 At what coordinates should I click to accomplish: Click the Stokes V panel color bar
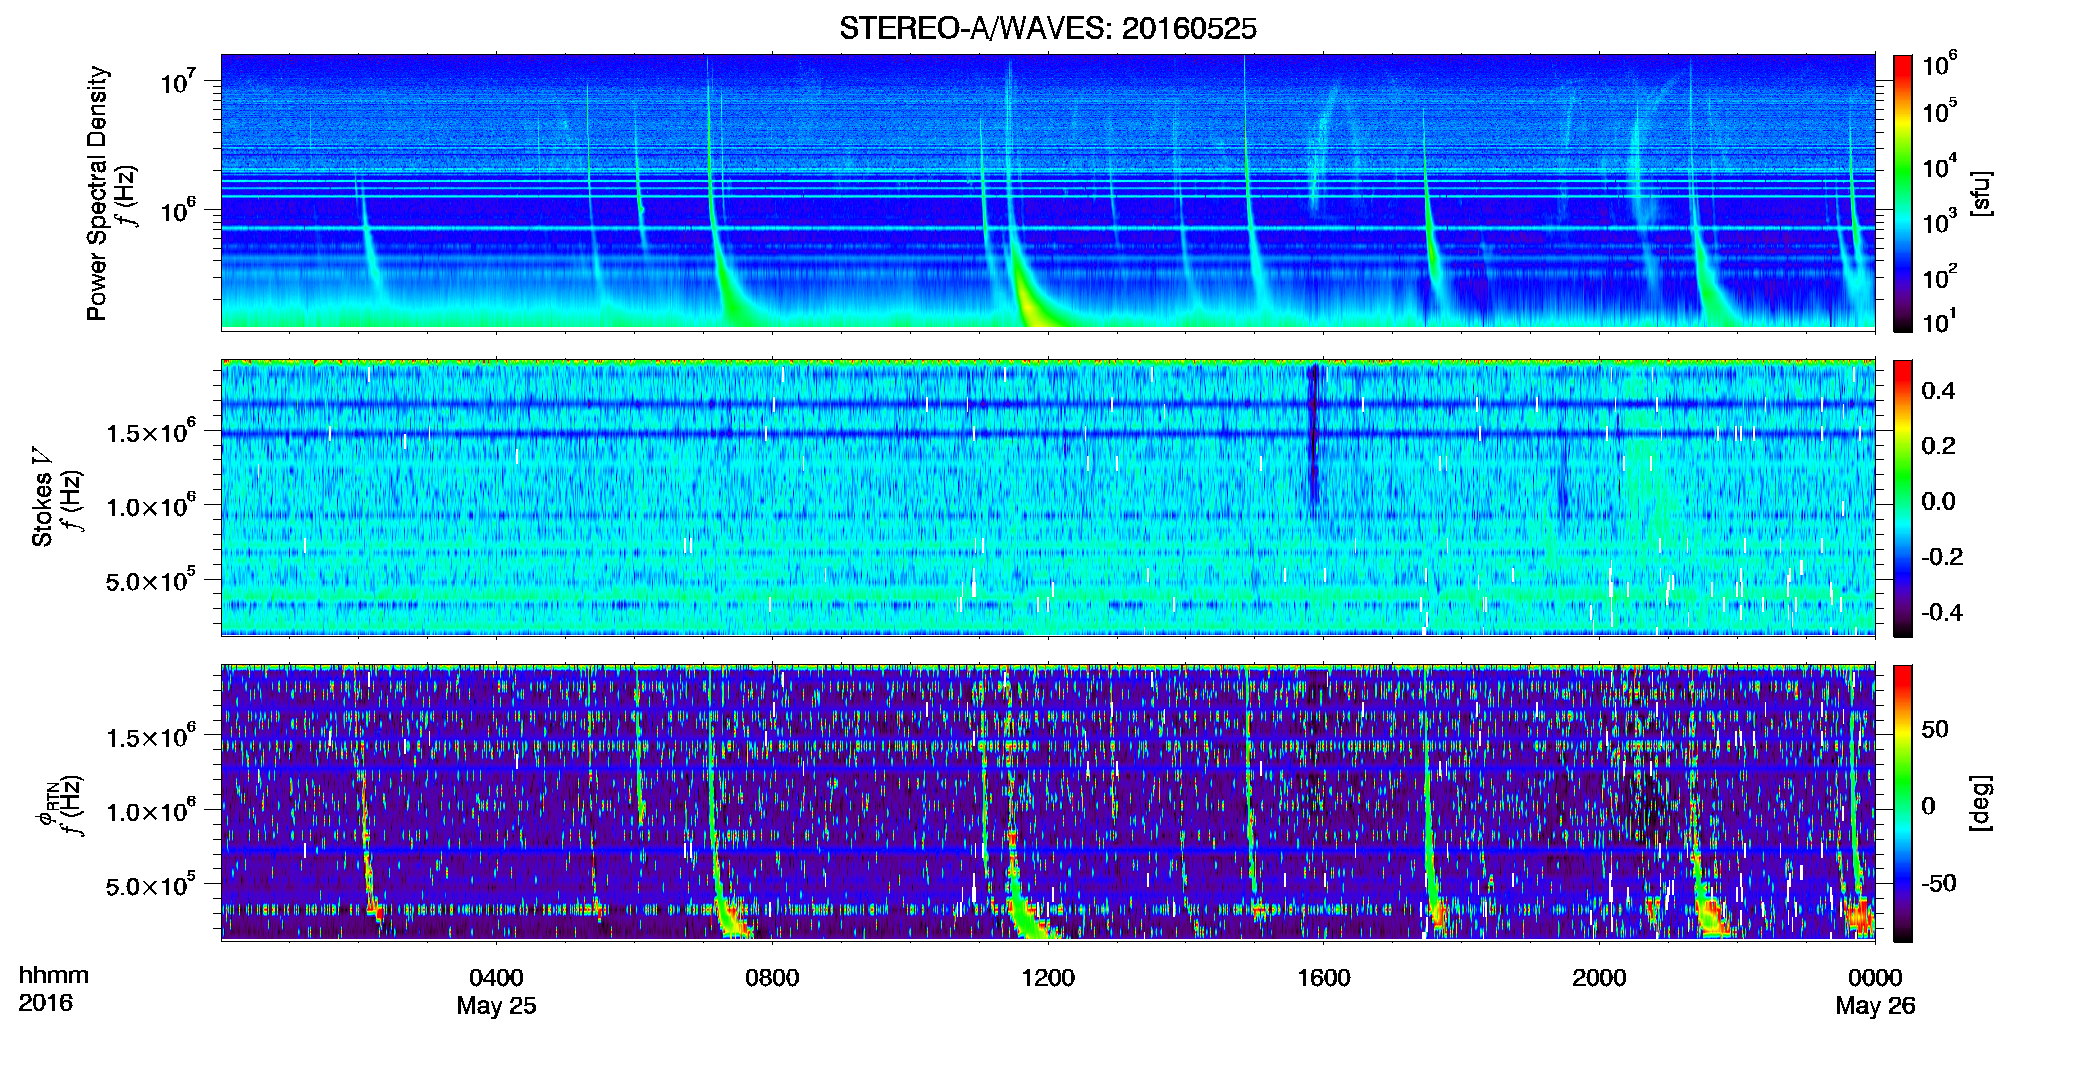tap(1903, 498)
